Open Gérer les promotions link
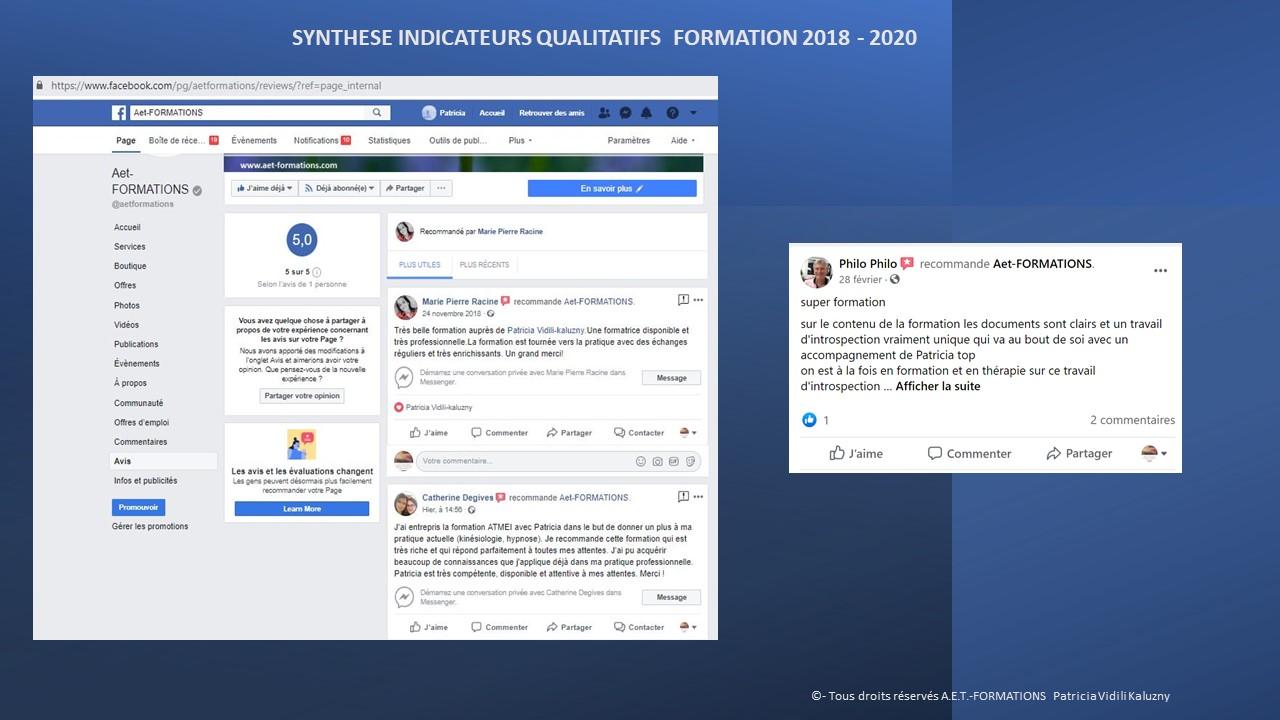 point(150,526)
